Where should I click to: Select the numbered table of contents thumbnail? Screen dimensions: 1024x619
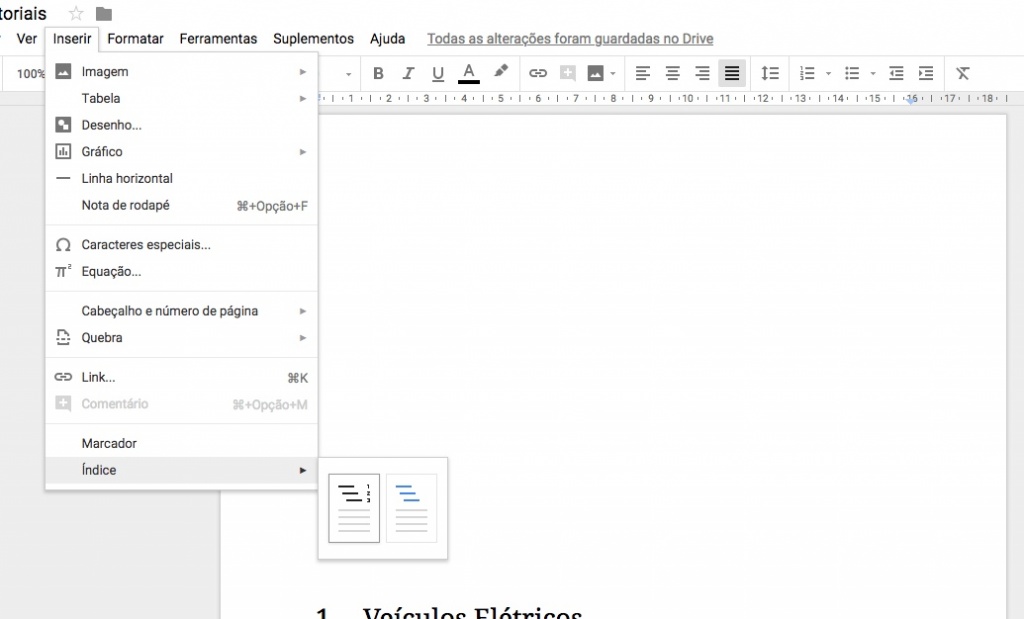click(x=354, y=508)
